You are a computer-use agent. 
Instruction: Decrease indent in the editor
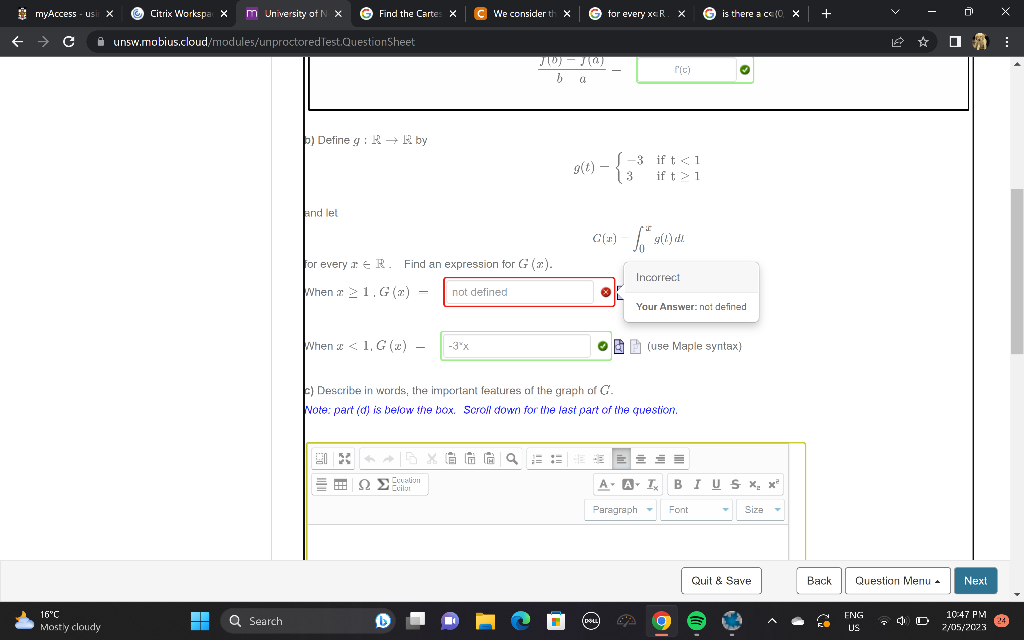(579, 459)
